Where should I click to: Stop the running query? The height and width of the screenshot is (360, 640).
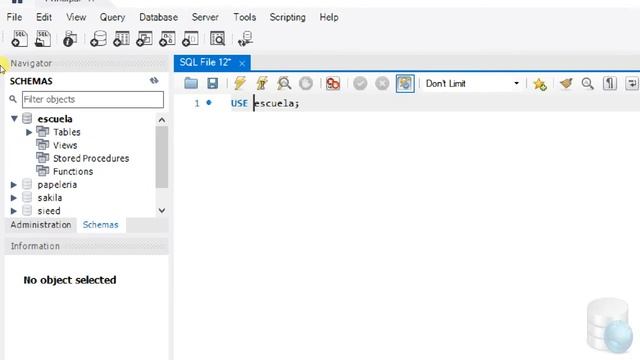(x=306, y=84)
